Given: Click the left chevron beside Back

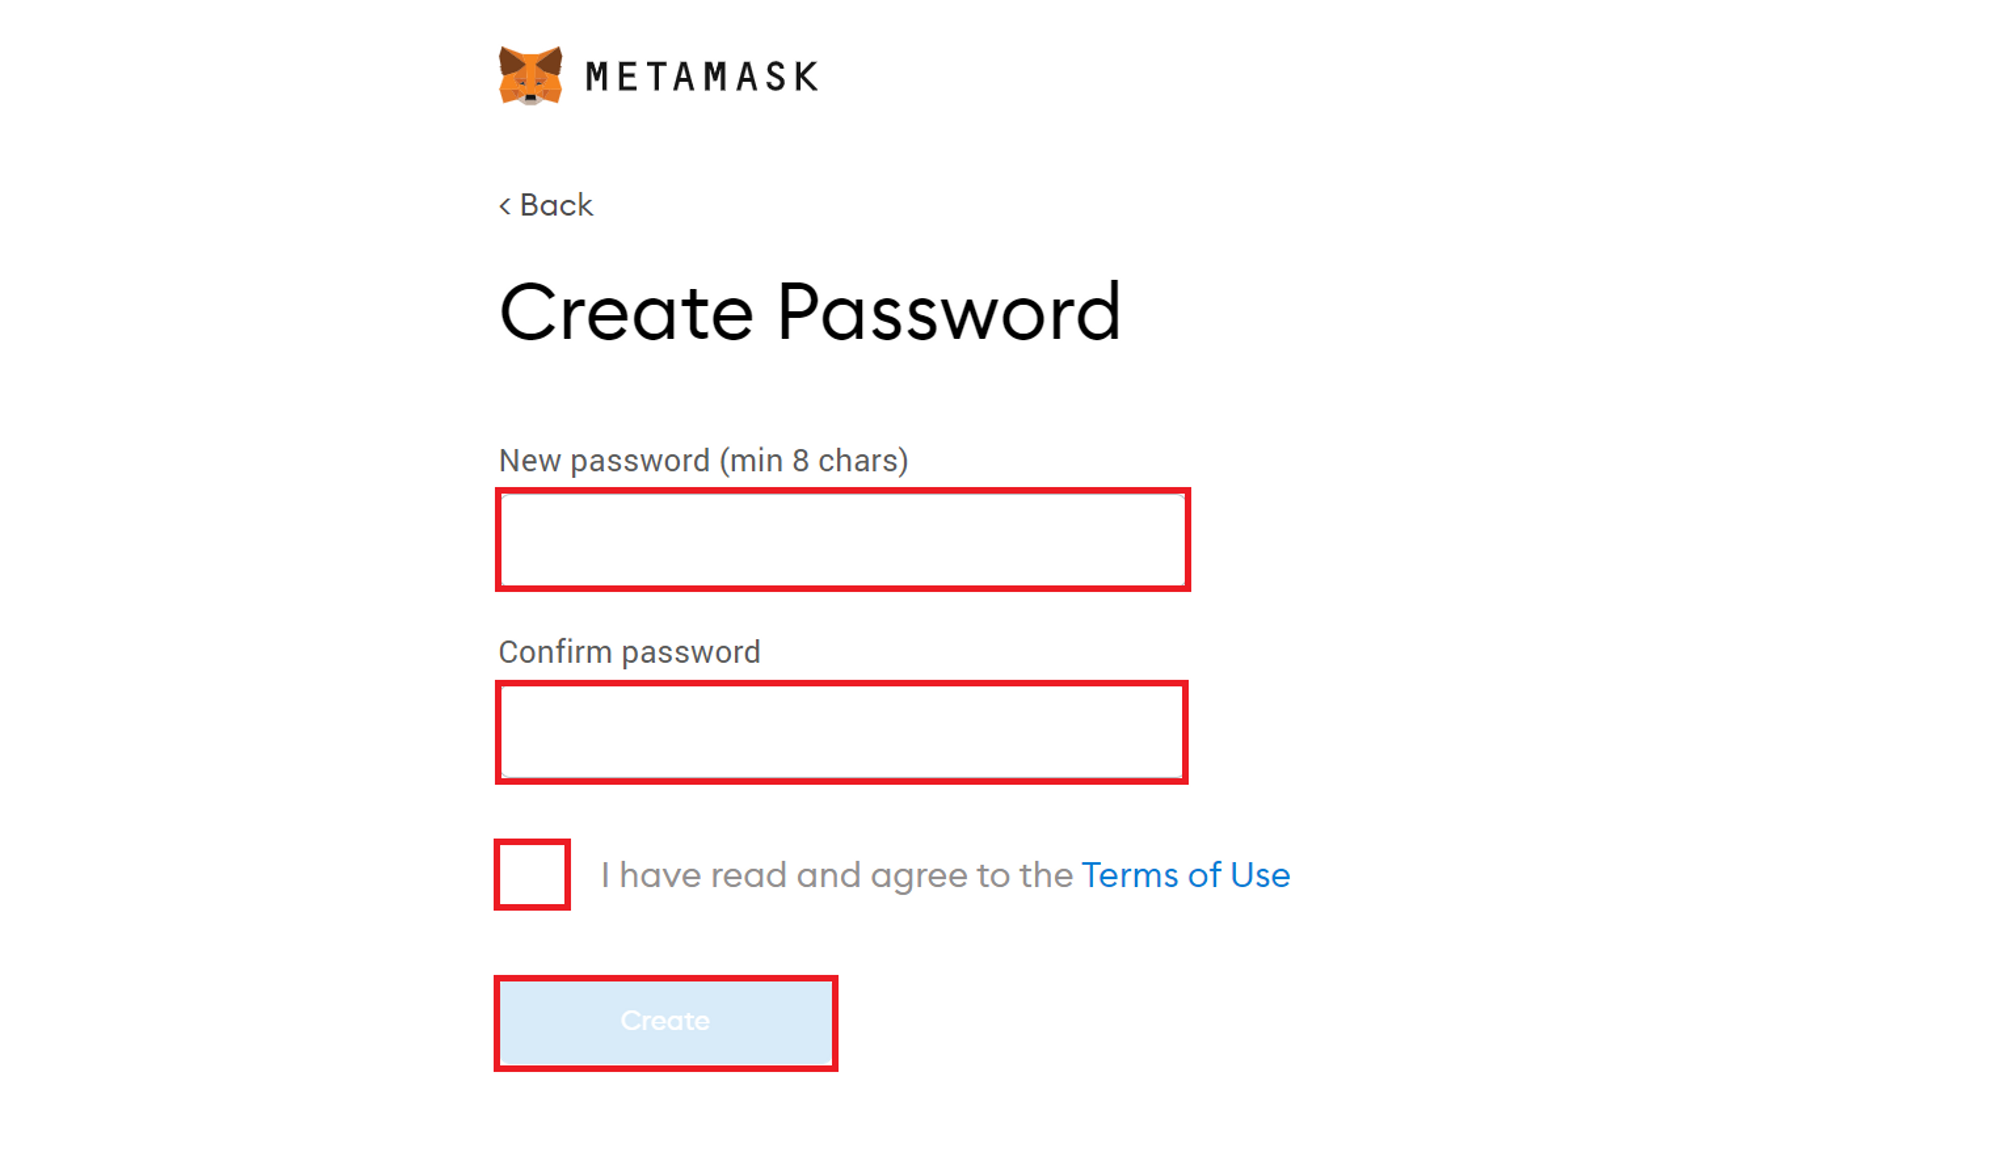Looking at the screenshot, I should (505, 206).
